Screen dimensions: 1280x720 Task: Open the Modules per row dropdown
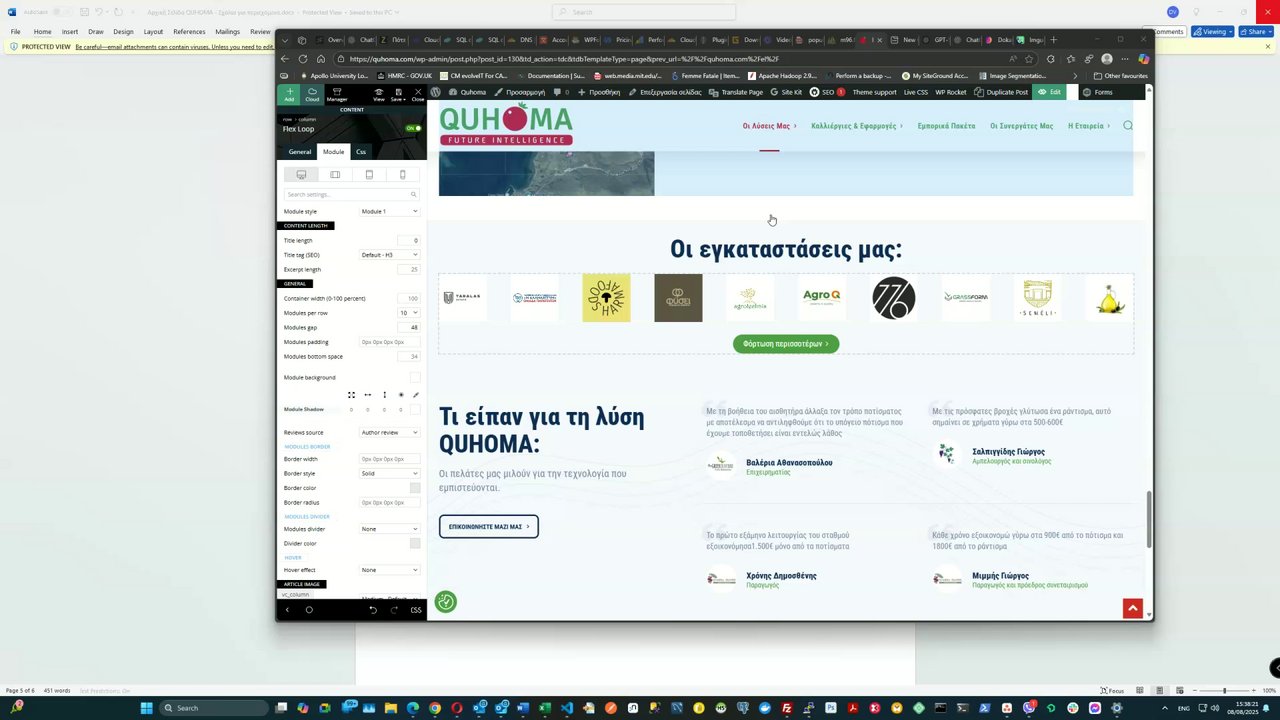[x=409, y=313]
